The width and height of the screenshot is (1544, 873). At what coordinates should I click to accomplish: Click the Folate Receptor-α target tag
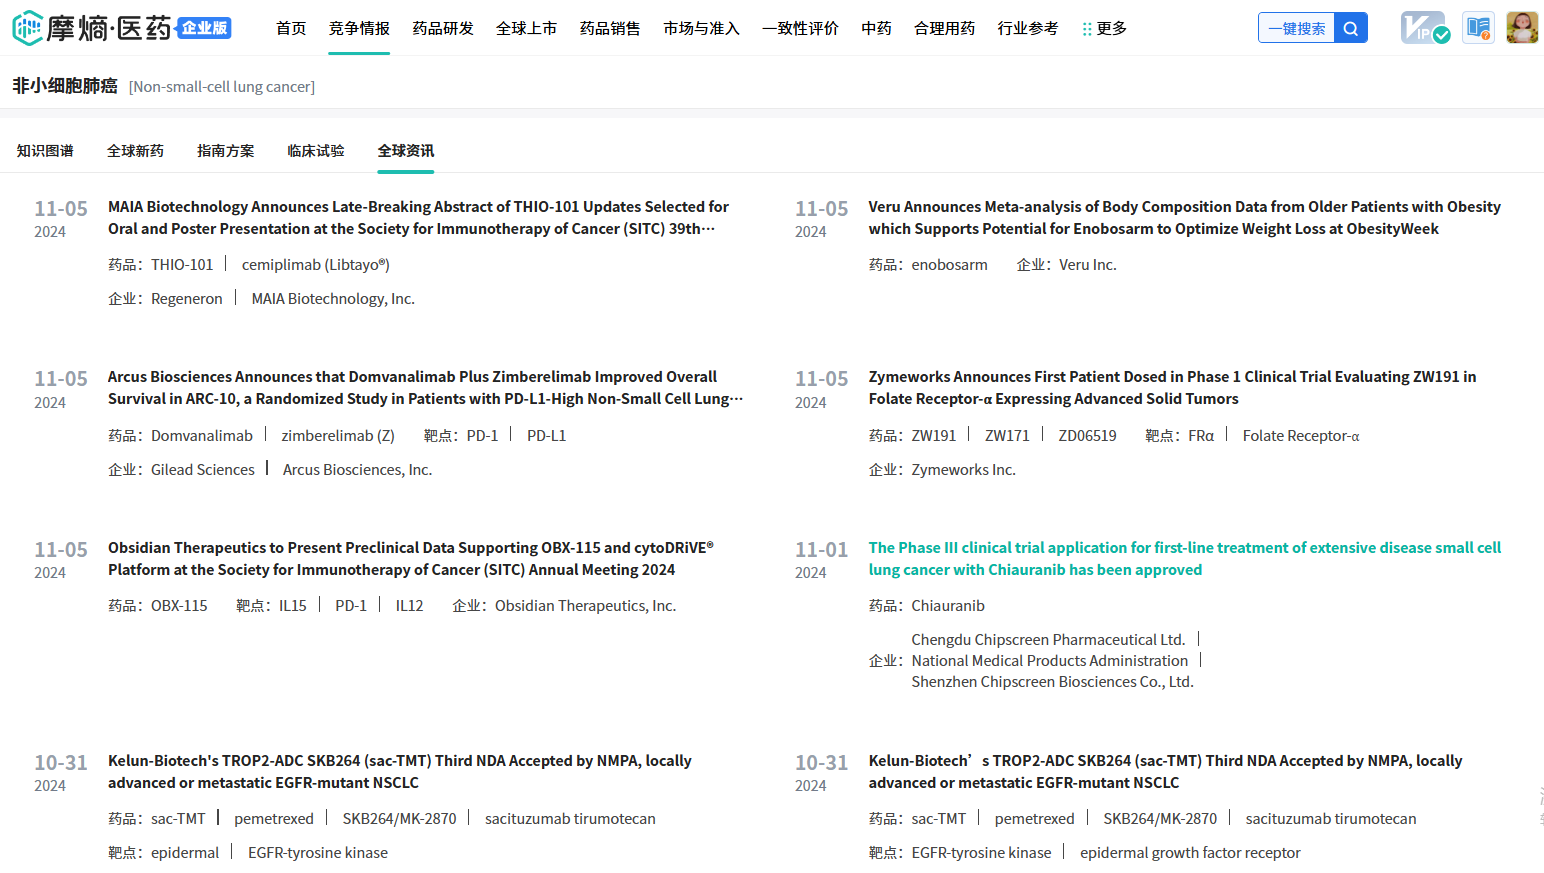pos(1301,436)
